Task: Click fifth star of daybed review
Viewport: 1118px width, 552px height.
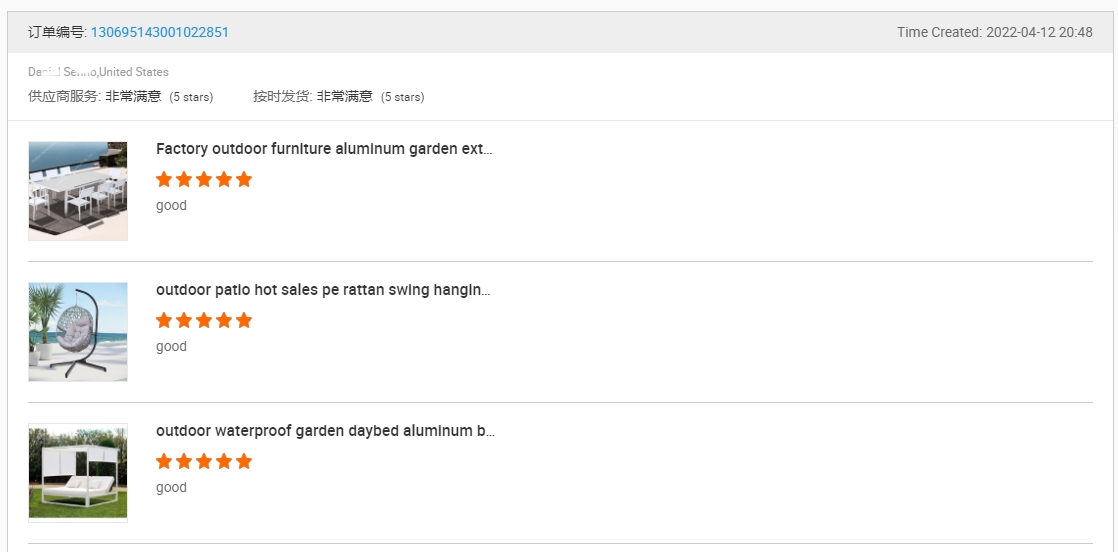Action: pyautogui.click(x=244, y=461)
